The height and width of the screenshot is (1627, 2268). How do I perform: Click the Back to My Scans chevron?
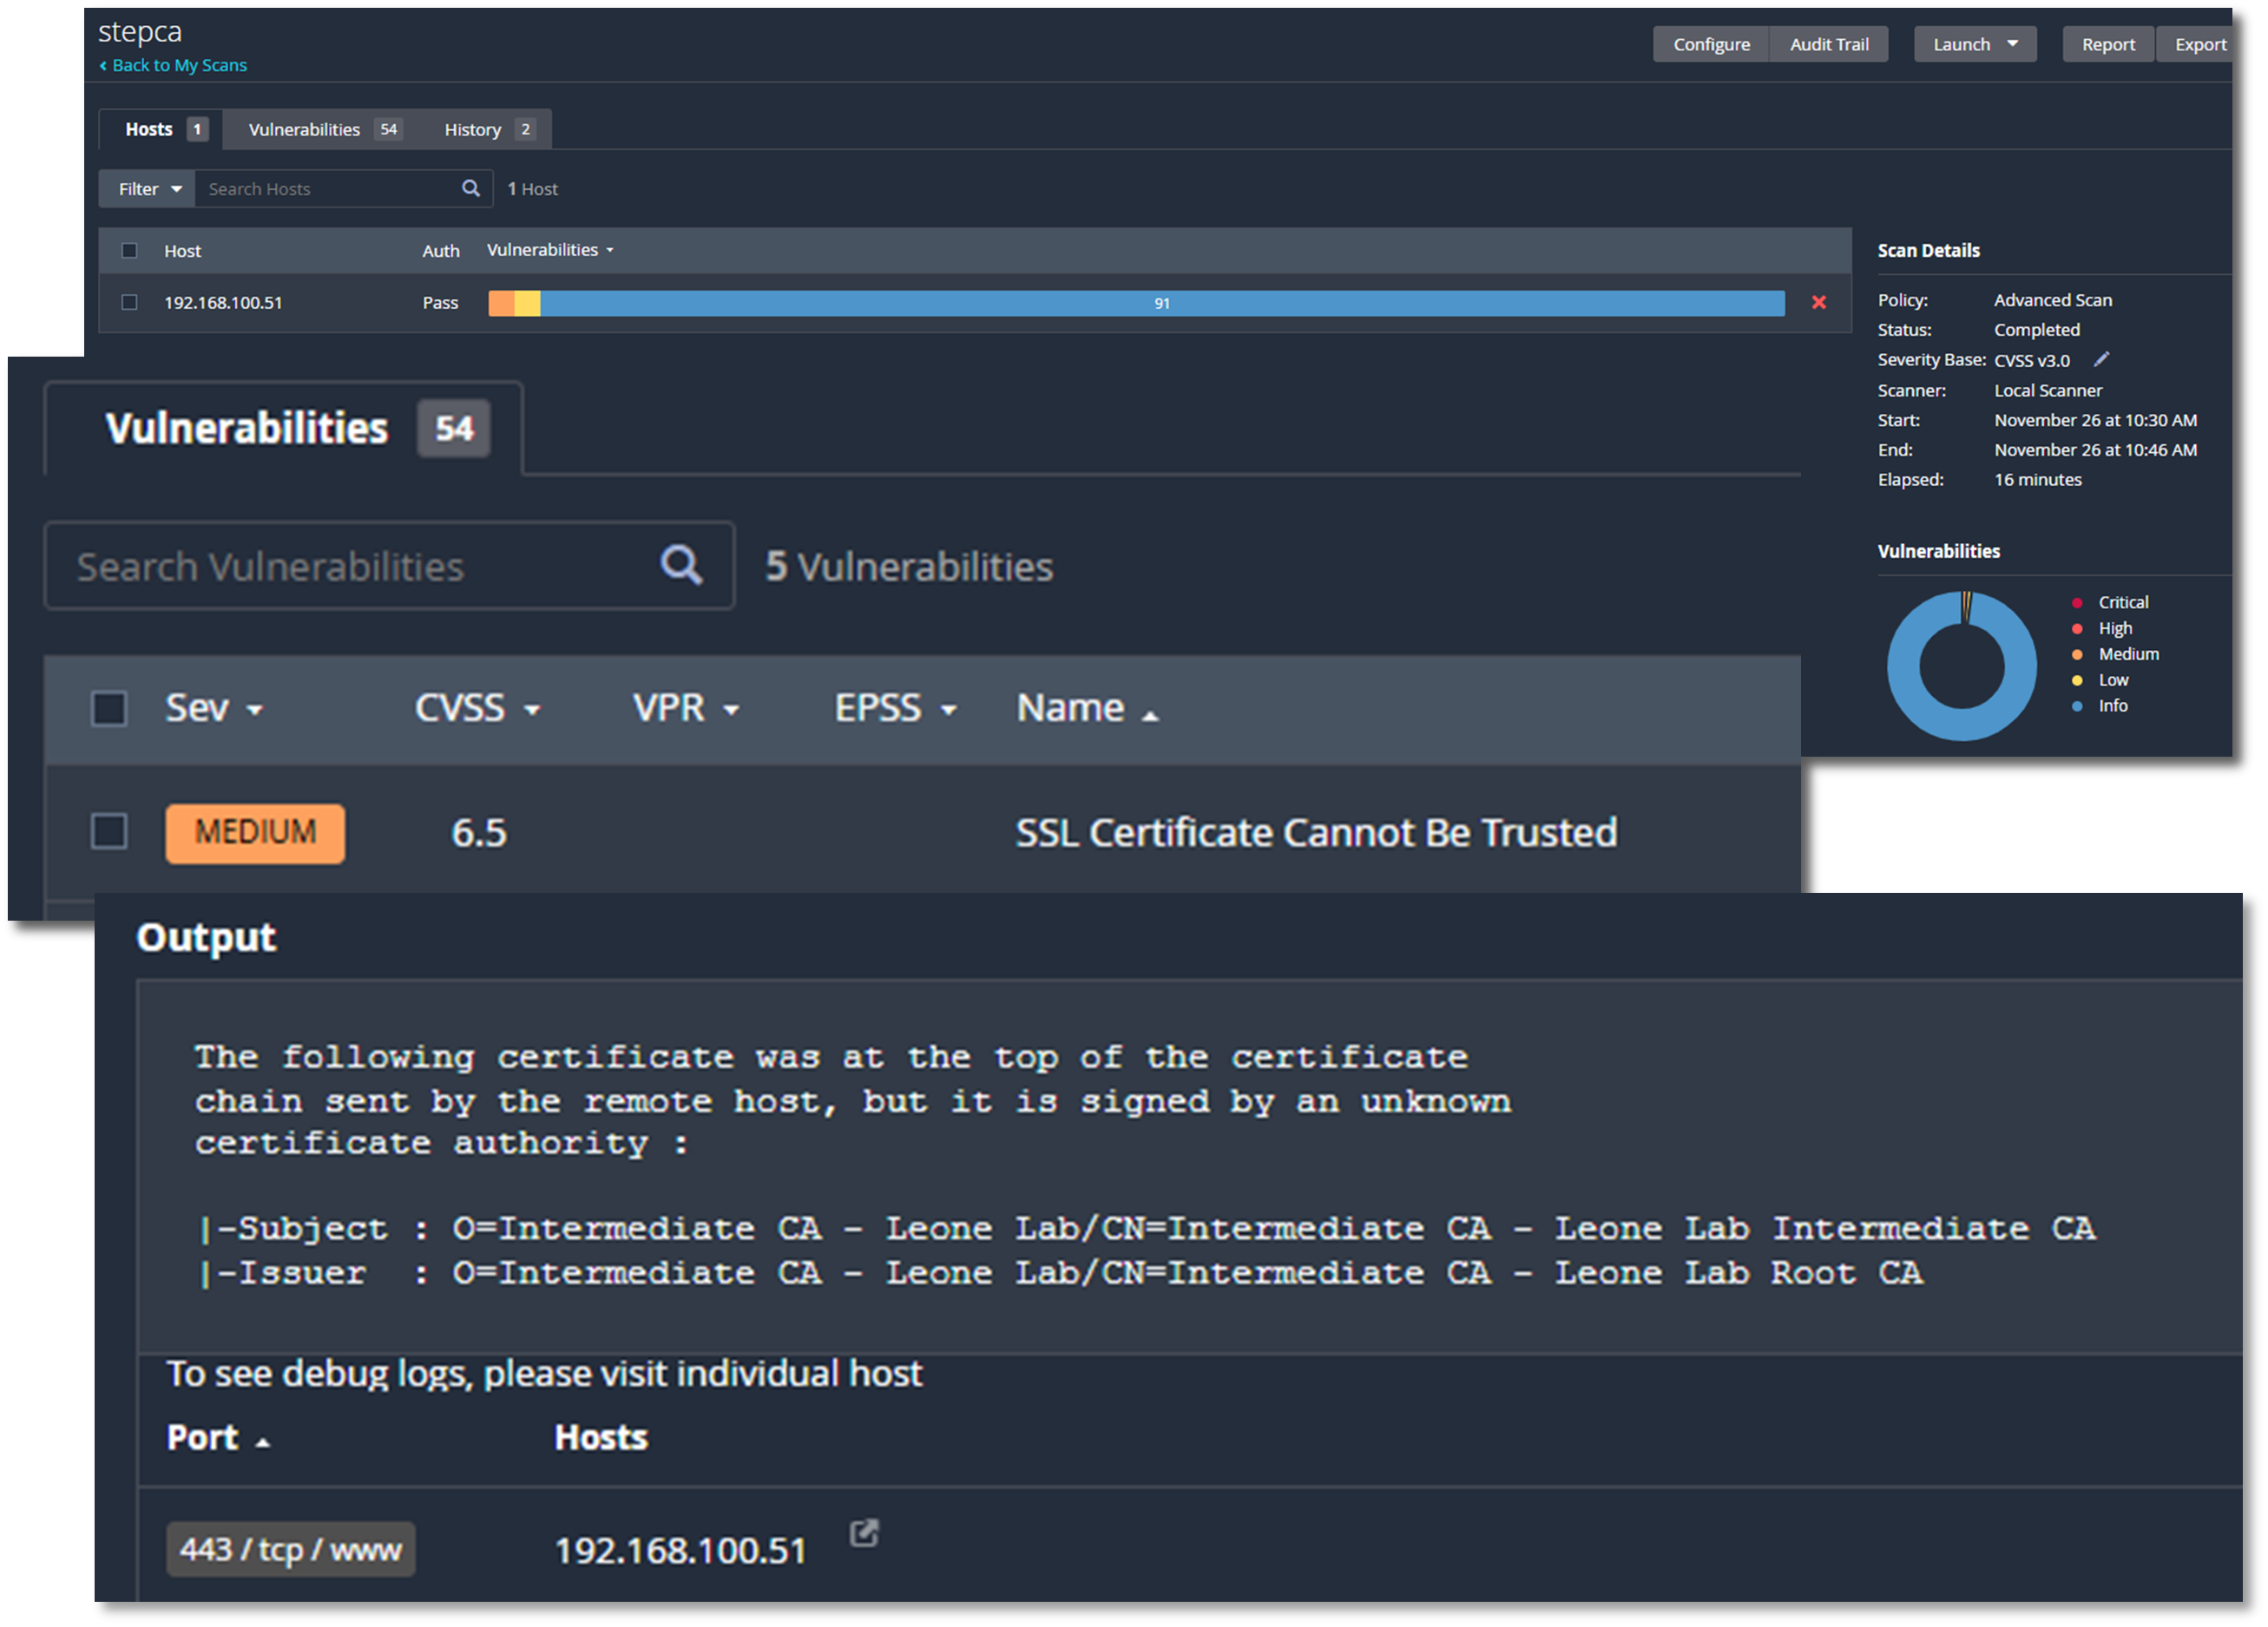click(103, 66)
